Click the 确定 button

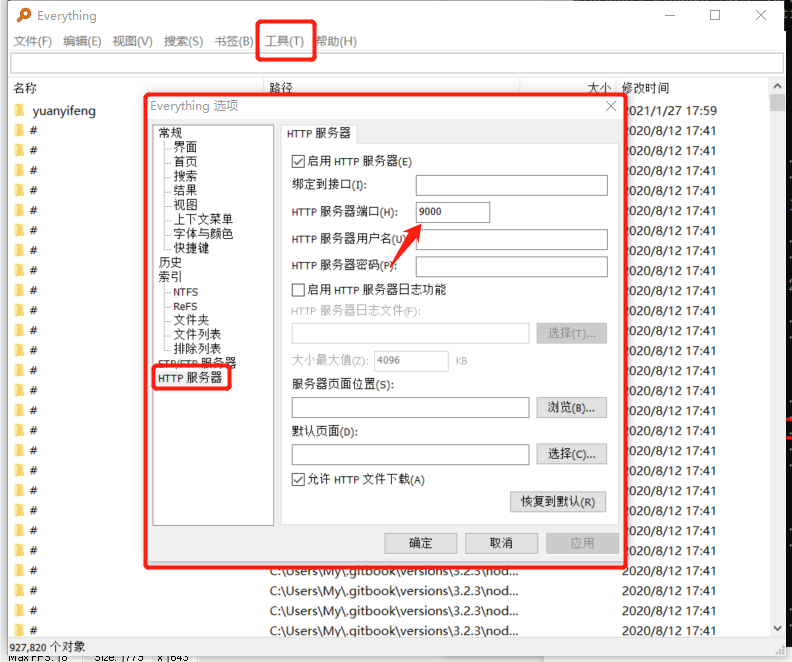(421, 543)
